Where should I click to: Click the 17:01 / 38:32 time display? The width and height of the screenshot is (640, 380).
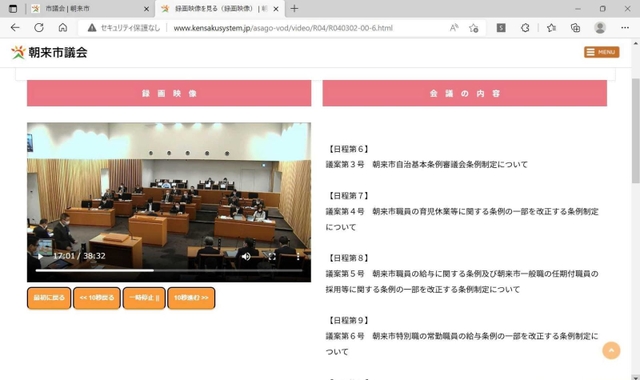tap(79, 256)
